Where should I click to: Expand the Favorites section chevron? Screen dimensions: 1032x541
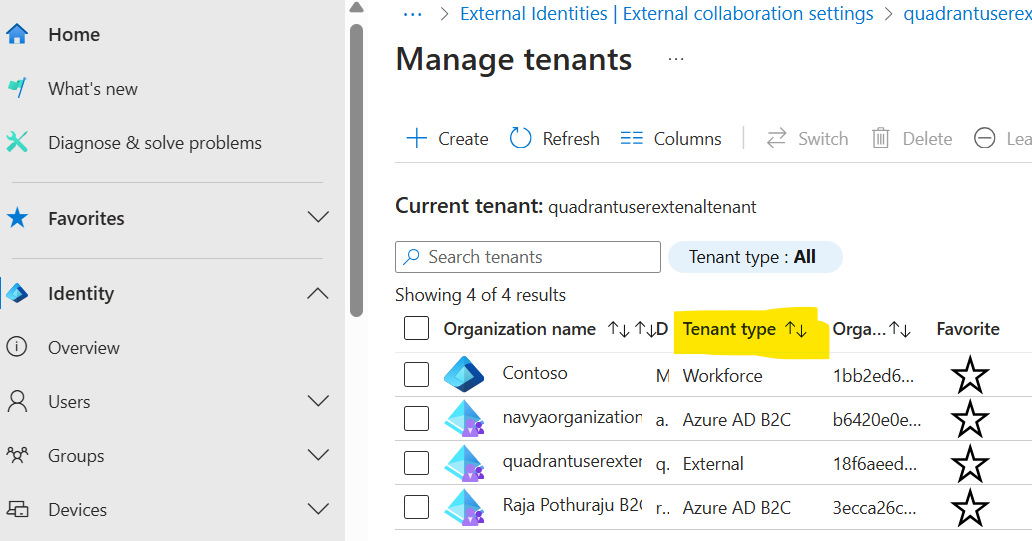click(x=319, y=217)
